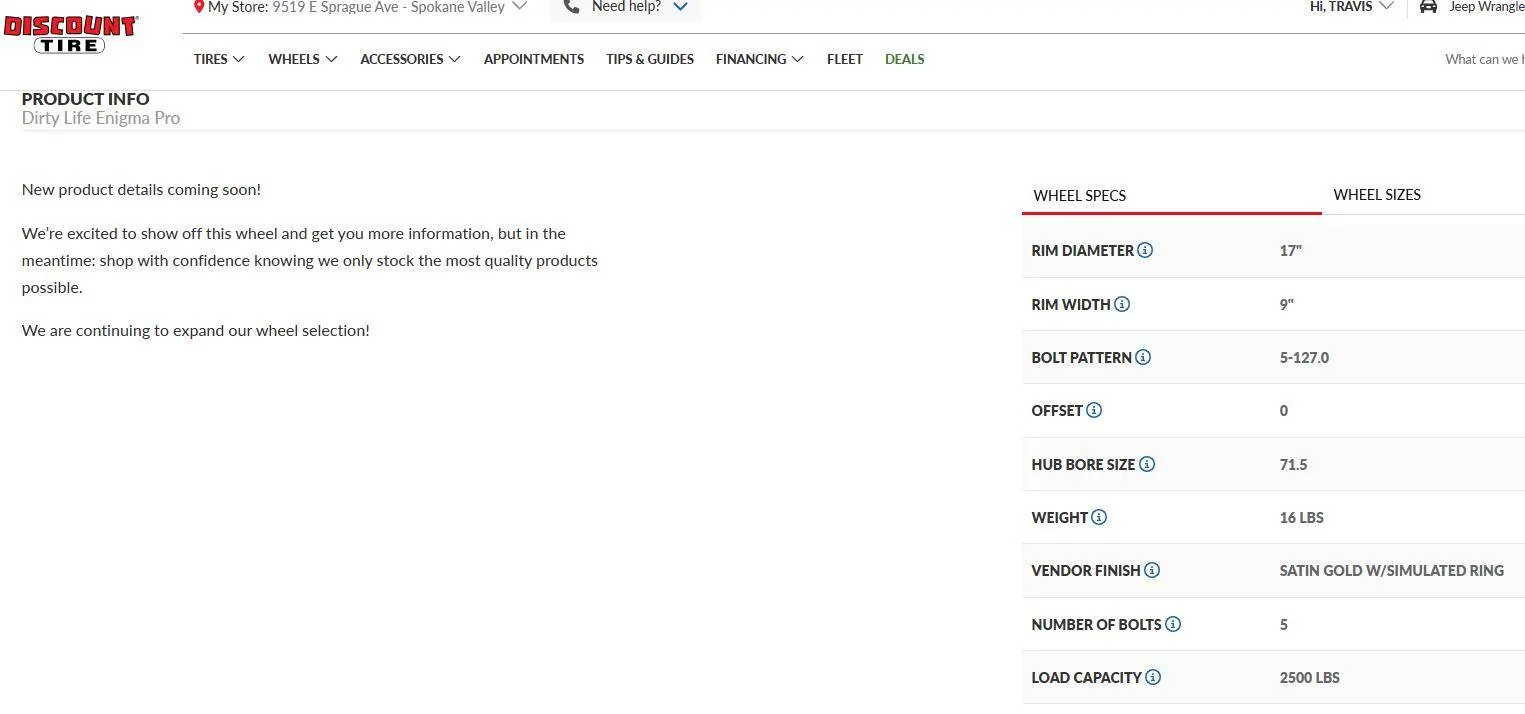
Task: Click the phone icon beside Need help
Action: pos(571,6)
